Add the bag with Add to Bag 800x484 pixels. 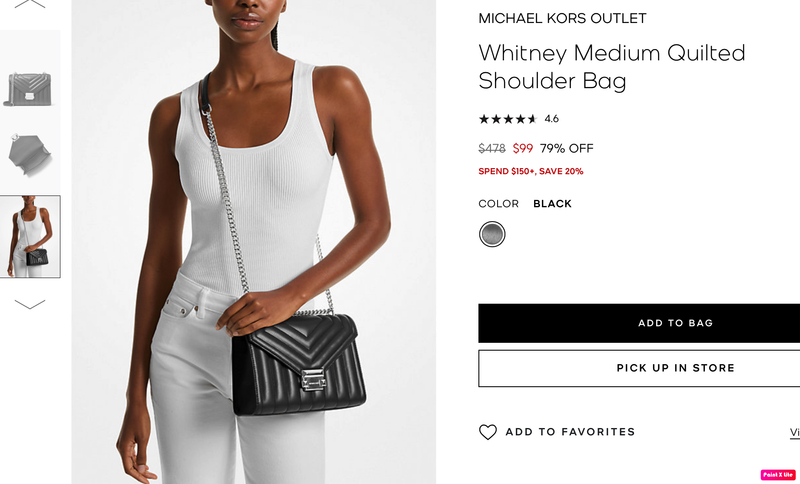click(639, 323)
